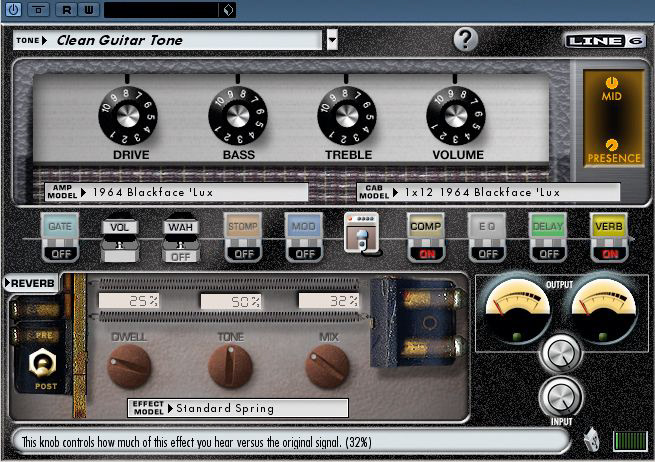Image resolution: width=655 pixels, height=462 pixels.
Task: Click the DRIVE knob
Action: click(x=128, y=116)
